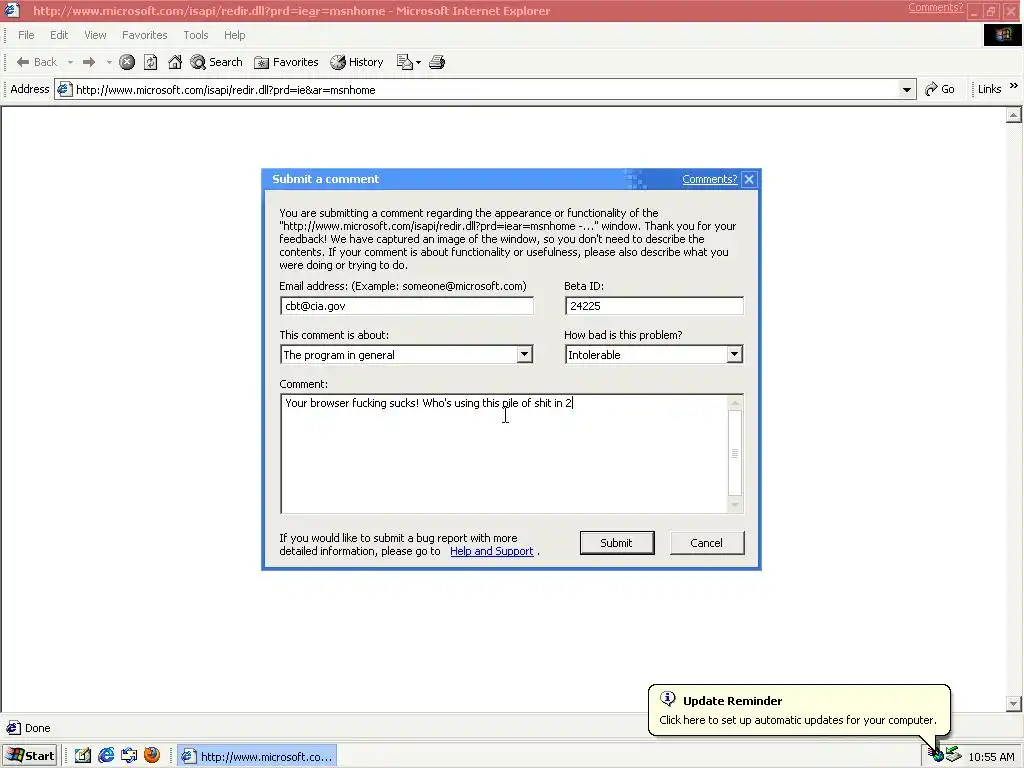This screenshot has height=768, width=1024.
Task: Close the Submit a comment dialog
Action: pos(749,179)
